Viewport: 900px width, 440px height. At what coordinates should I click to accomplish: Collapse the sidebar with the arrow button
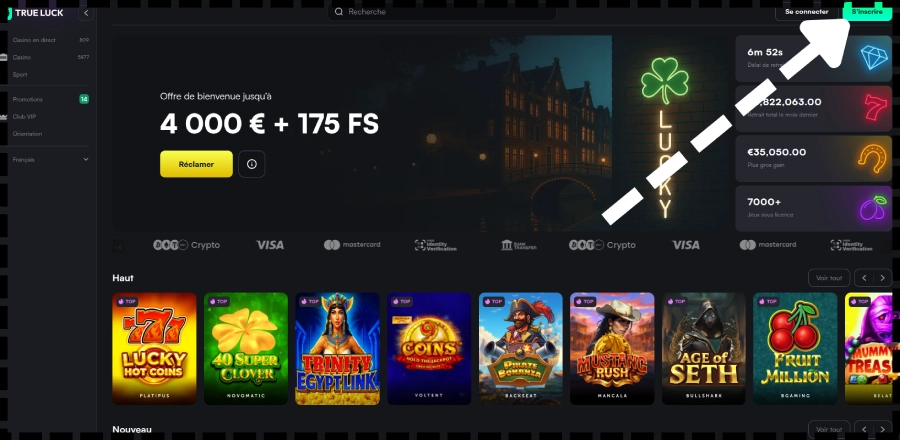(86, 13)
